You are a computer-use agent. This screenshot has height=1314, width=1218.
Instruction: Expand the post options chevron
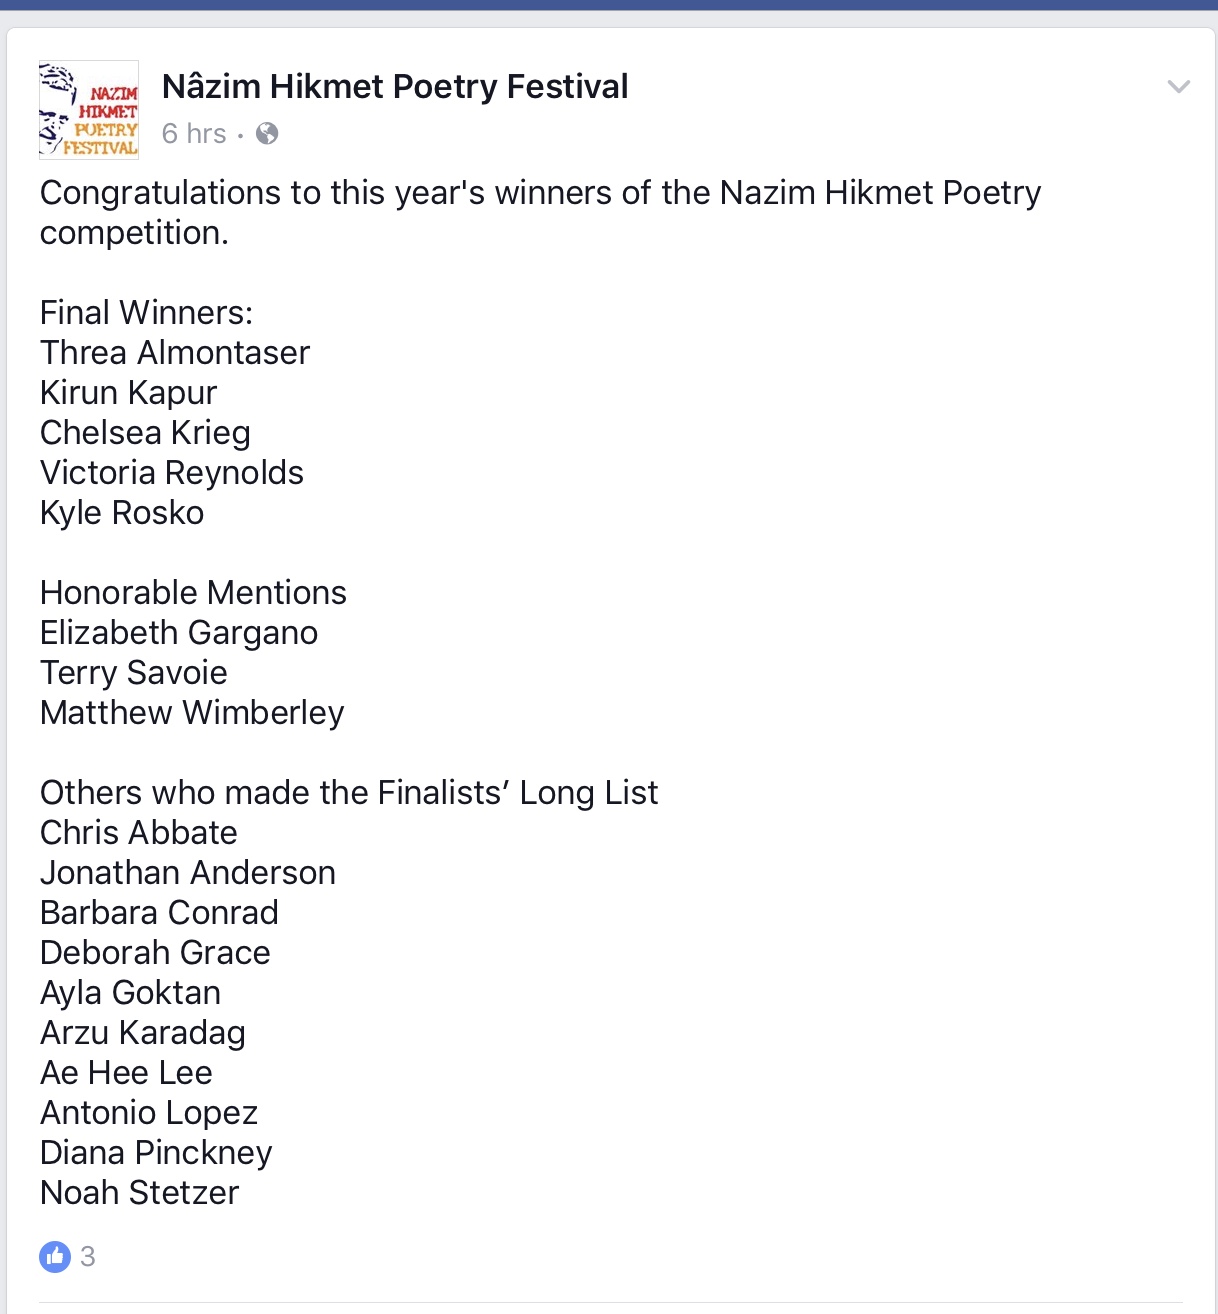click(x=1179, y=87)
